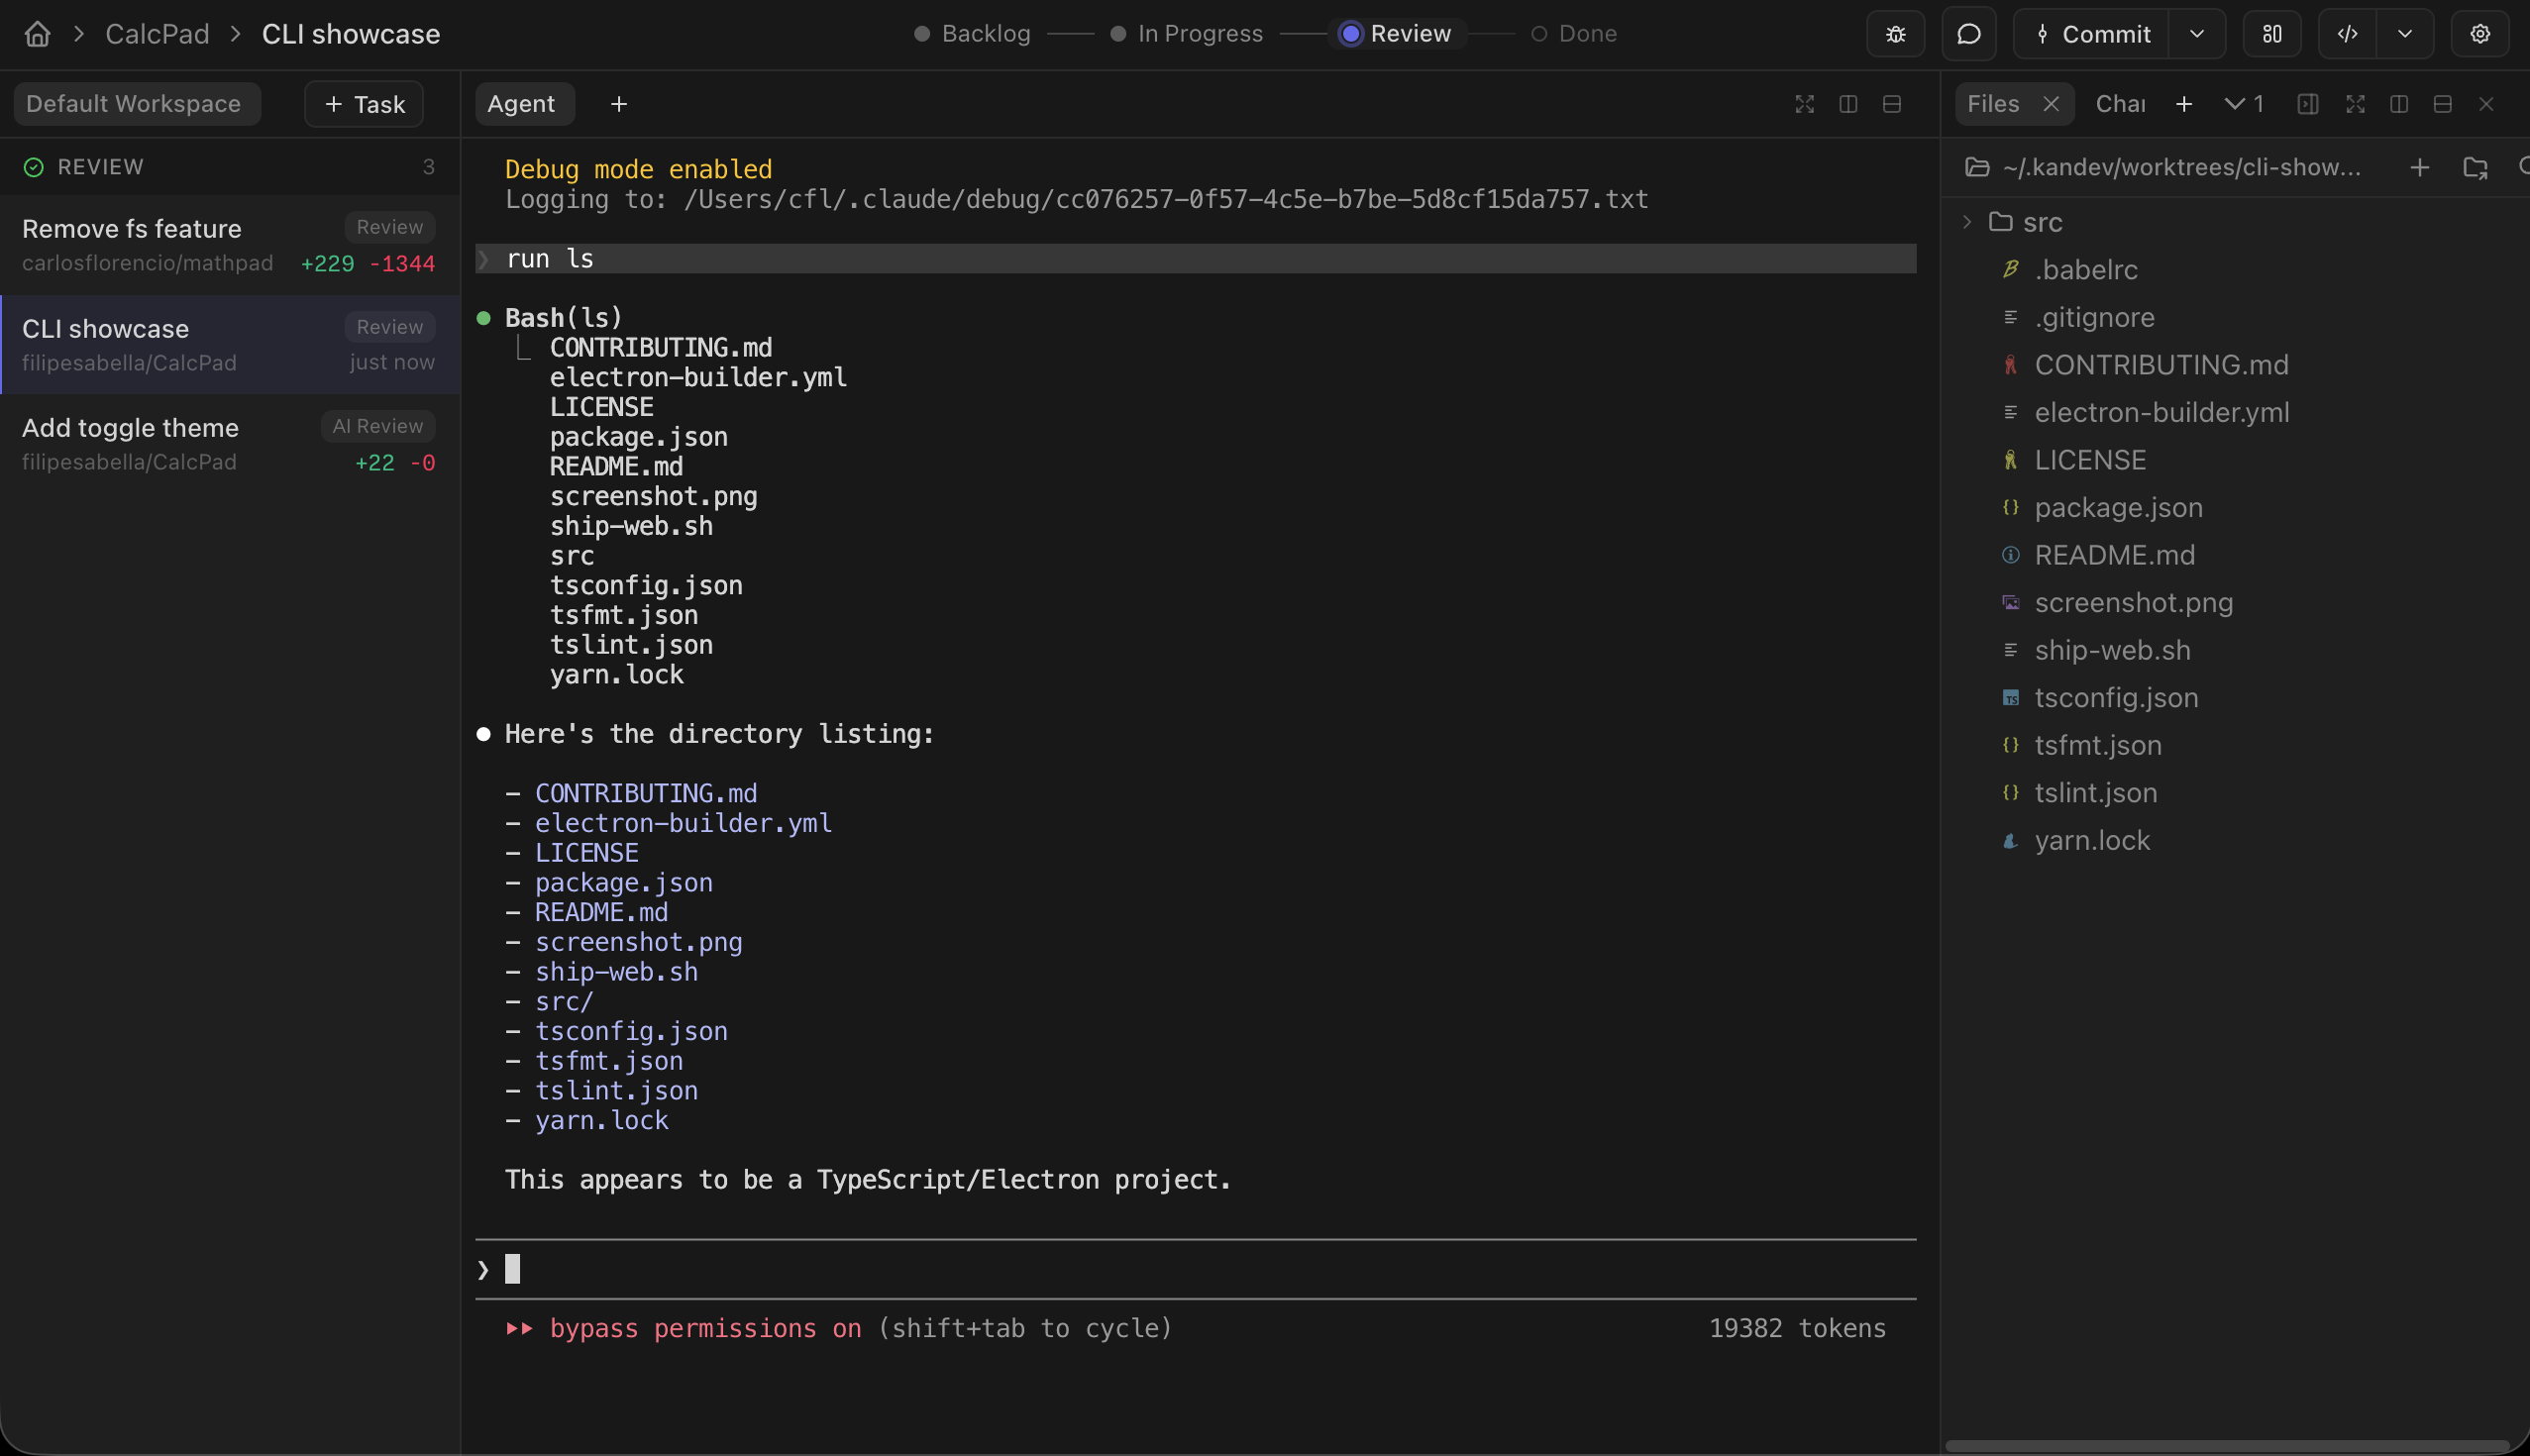Split the Files panel horizontally
This screenshot has height=1456, width=2530.
click(2442, 104)
